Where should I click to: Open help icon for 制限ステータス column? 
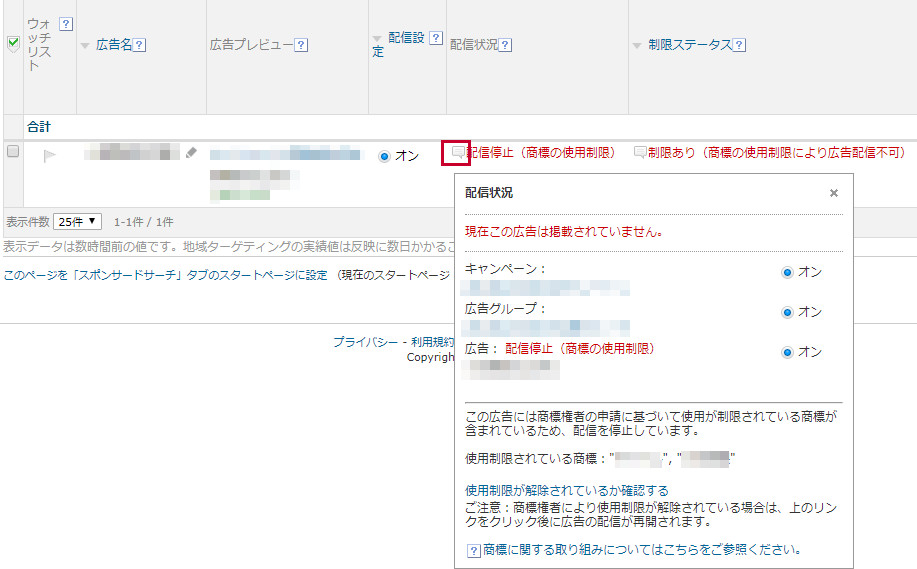click(x=740, y=45)
